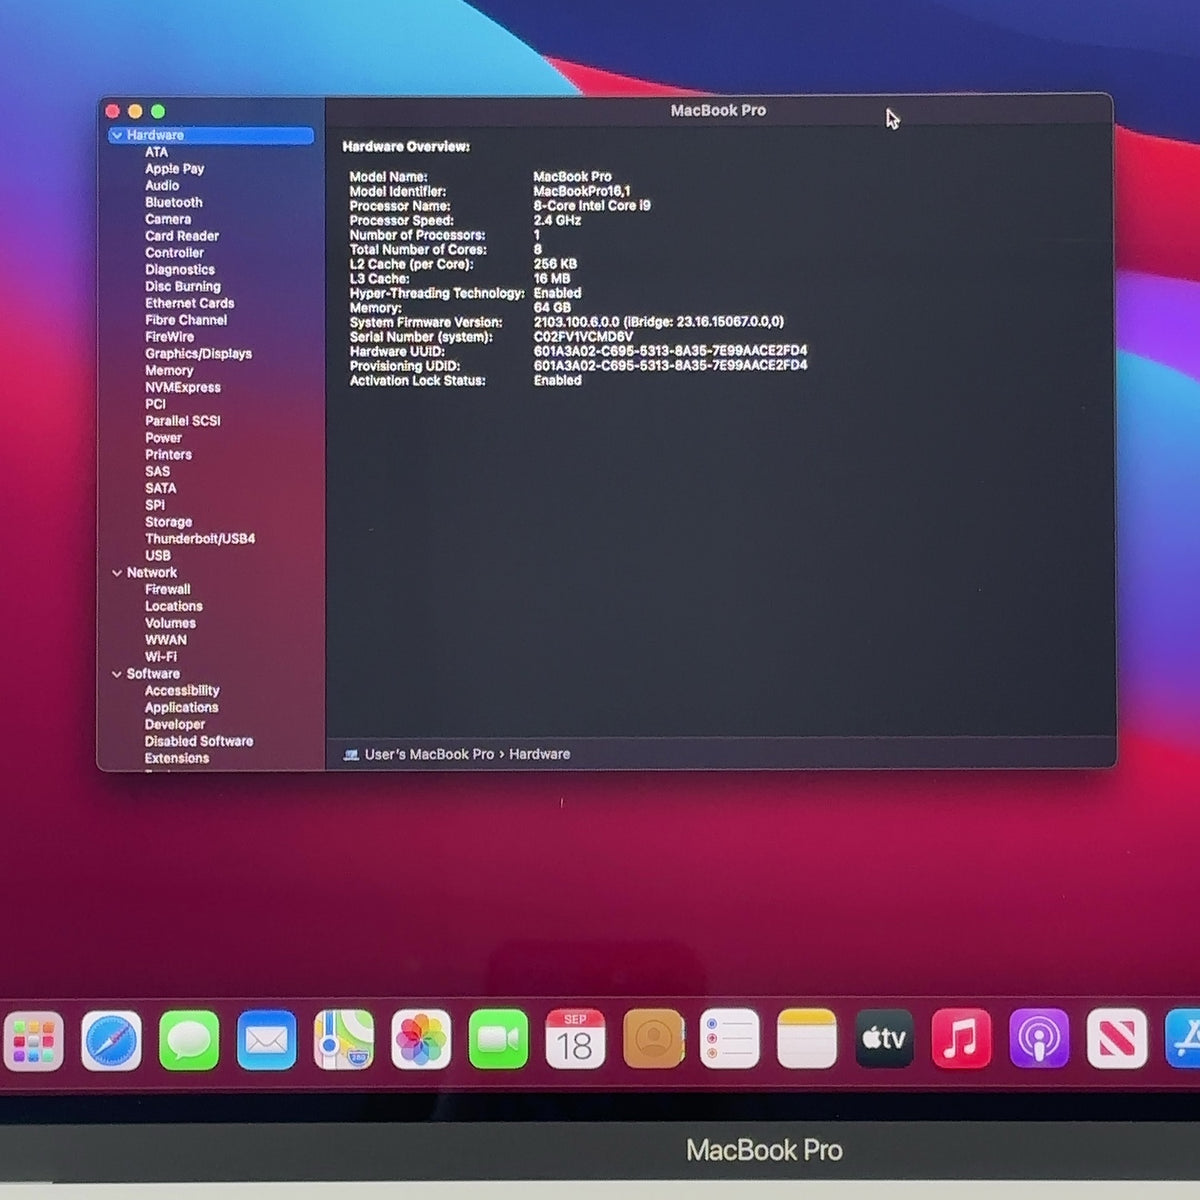Select Ethernet Cards in sidebar
The height and width of the screenshot is (1200, 1200).
[189, 303]
